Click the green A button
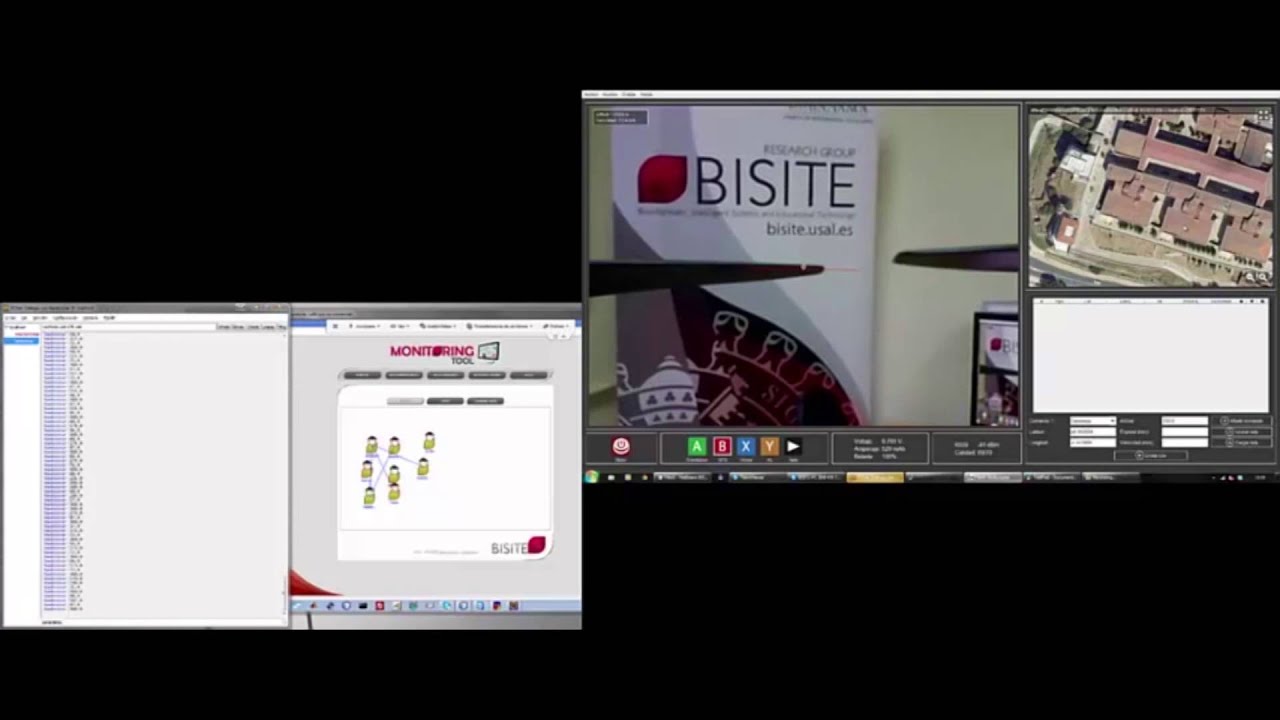This screenshot has width=1280, height=720. click(697, 446)
